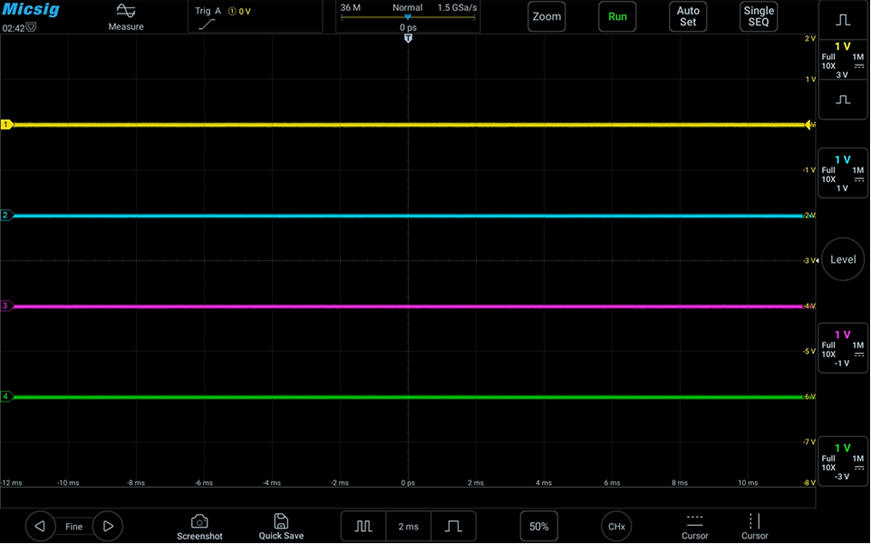This screenshot has width=871, height=544.
Task: Open channel 3 magenta 1 V settings
Action: [x=843, y=348]
